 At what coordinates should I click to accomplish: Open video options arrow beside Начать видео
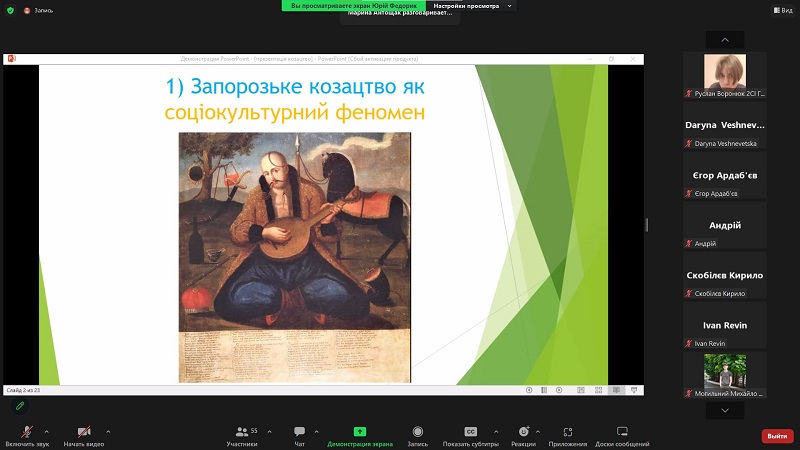coord(108,432)
